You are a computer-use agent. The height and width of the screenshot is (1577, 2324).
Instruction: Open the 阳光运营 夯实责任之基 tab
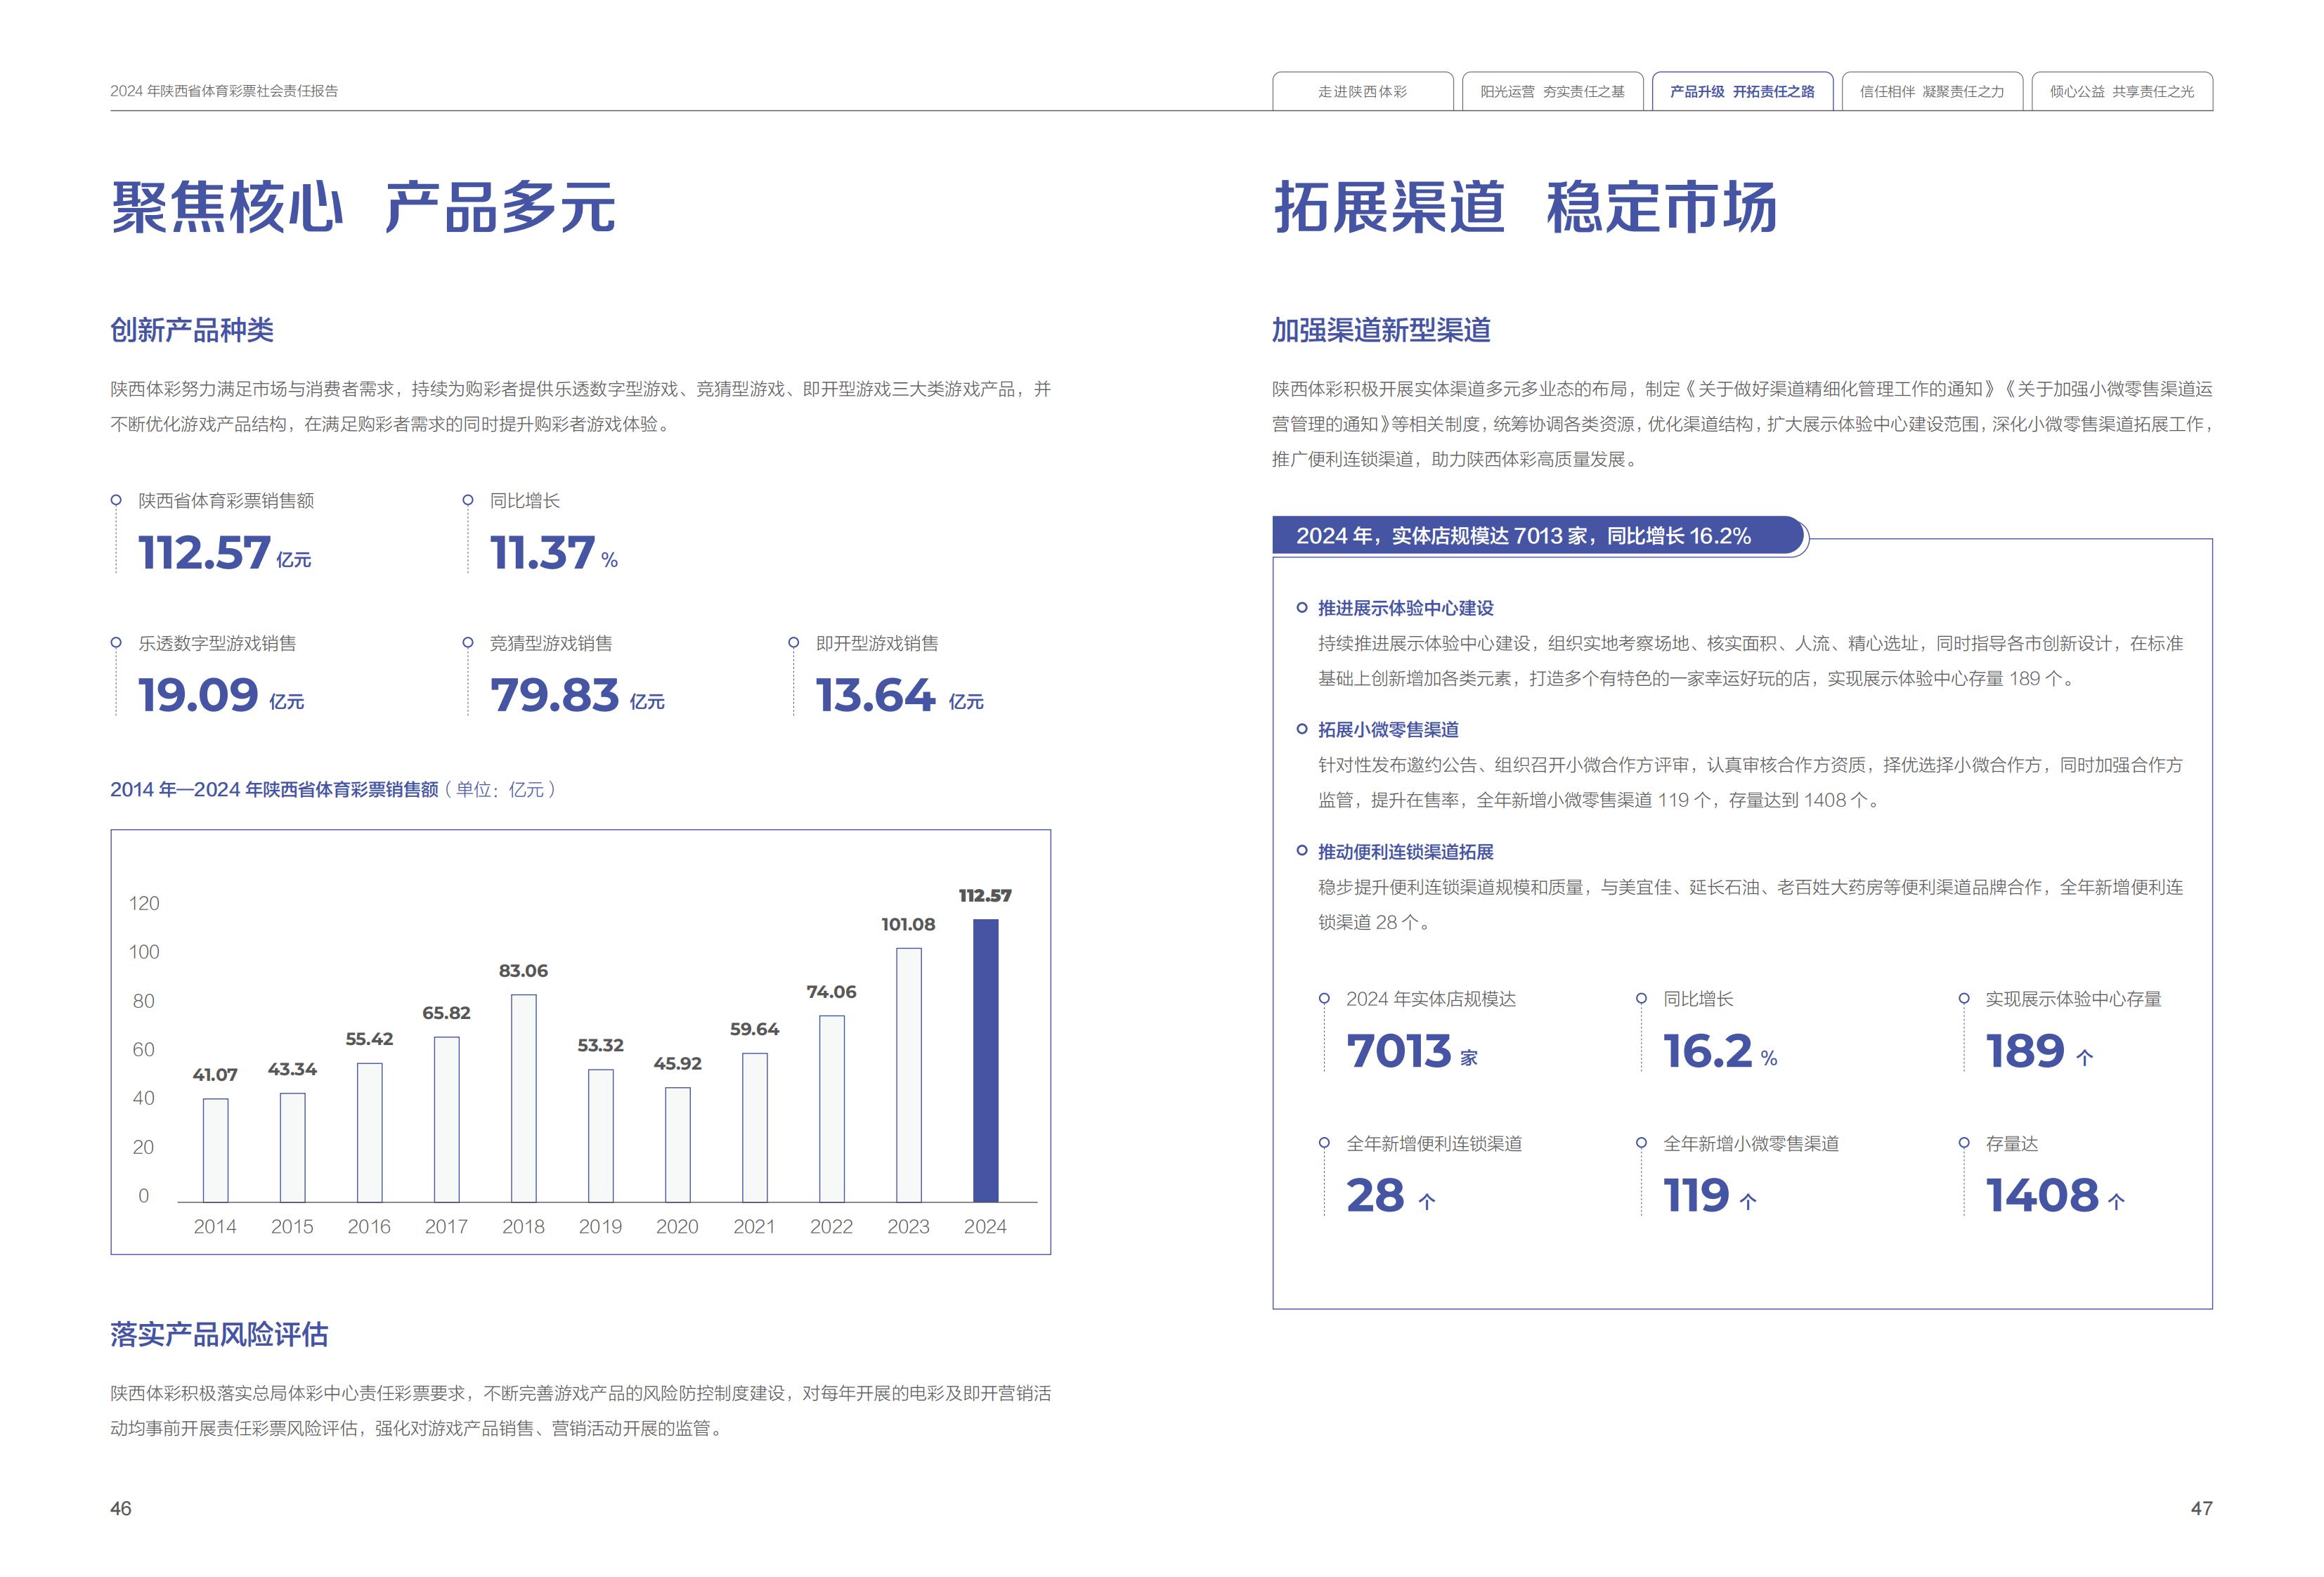[1552, 91]
